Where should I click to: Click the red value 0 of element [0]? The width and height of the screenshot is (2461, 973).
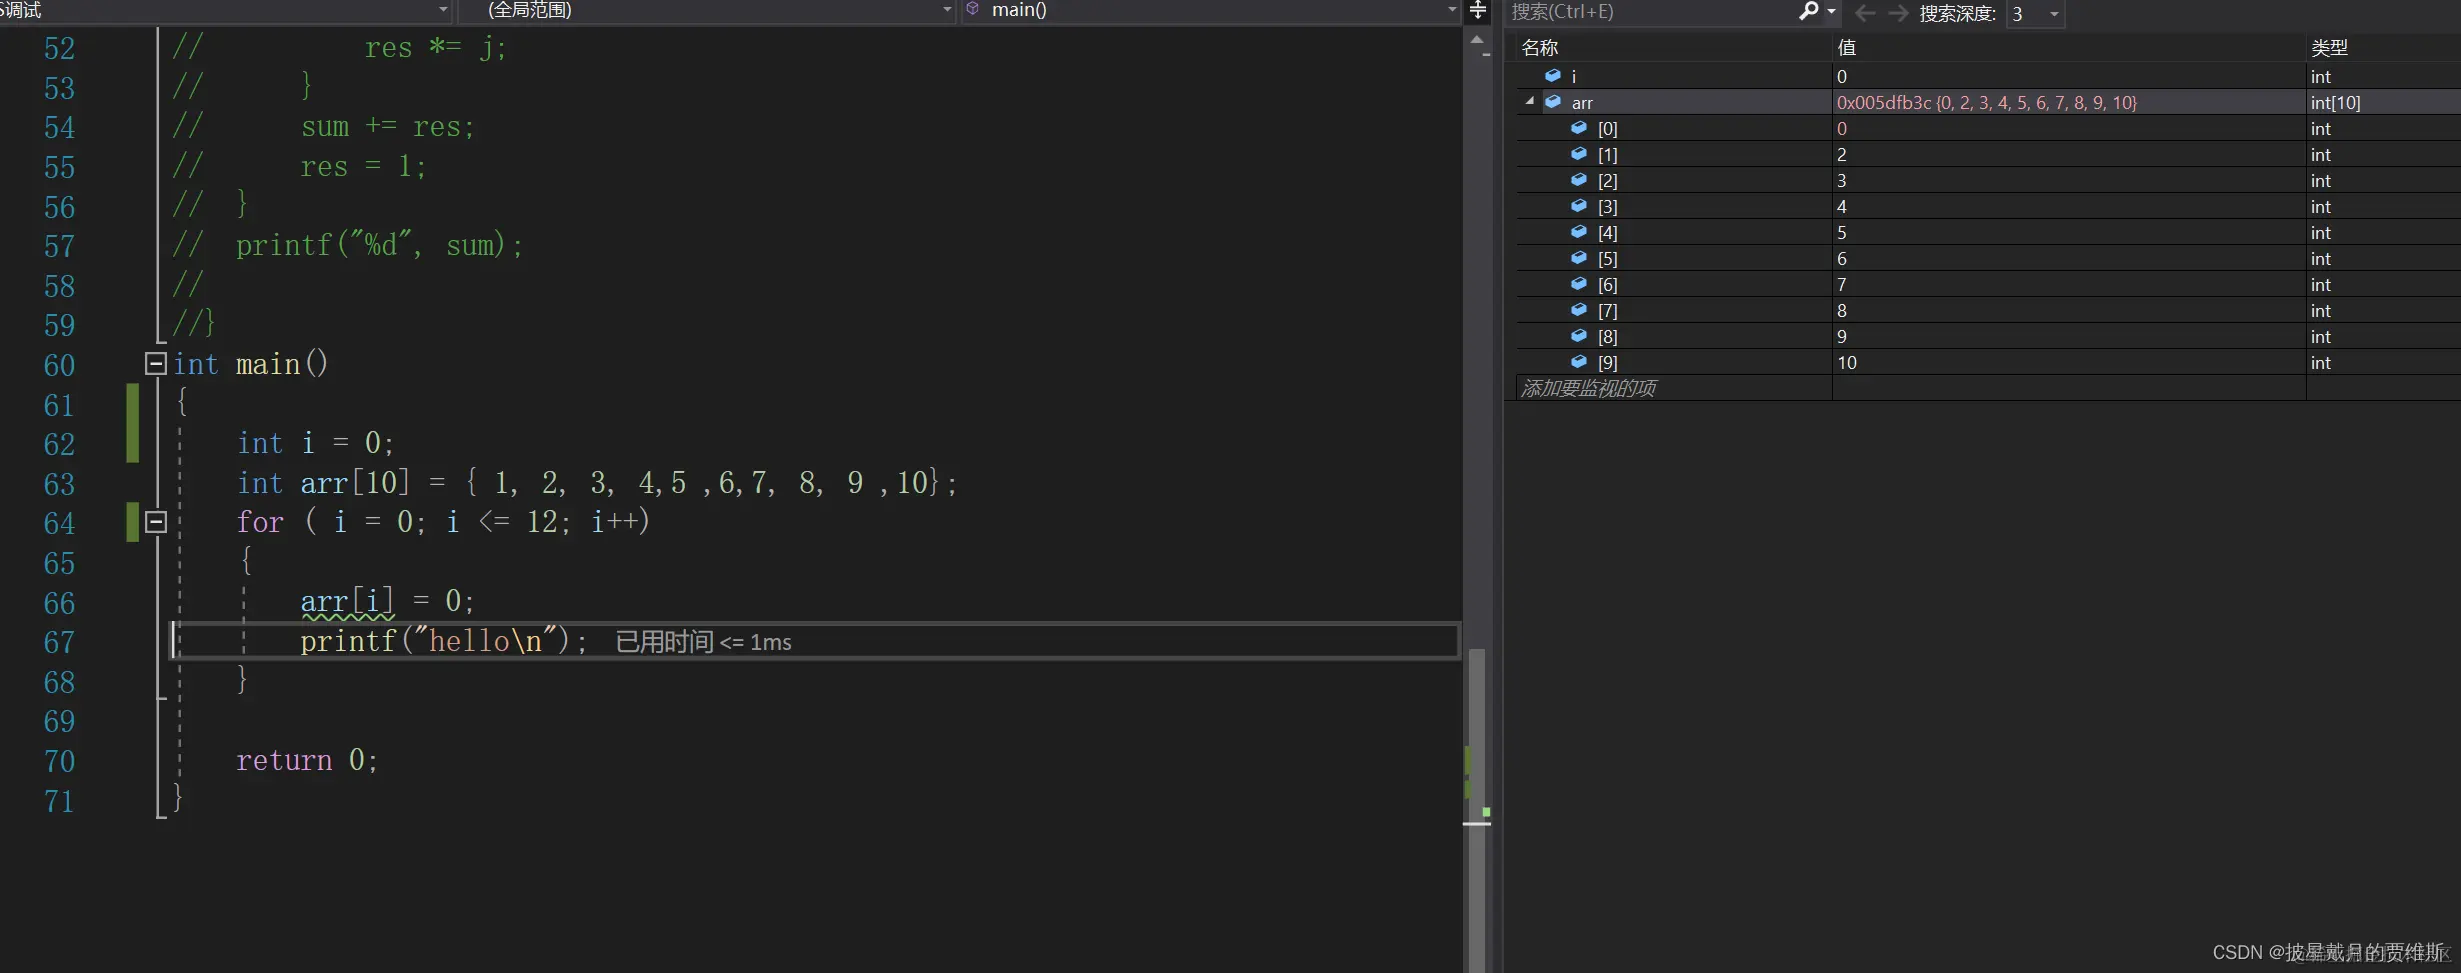[1842, 128]
